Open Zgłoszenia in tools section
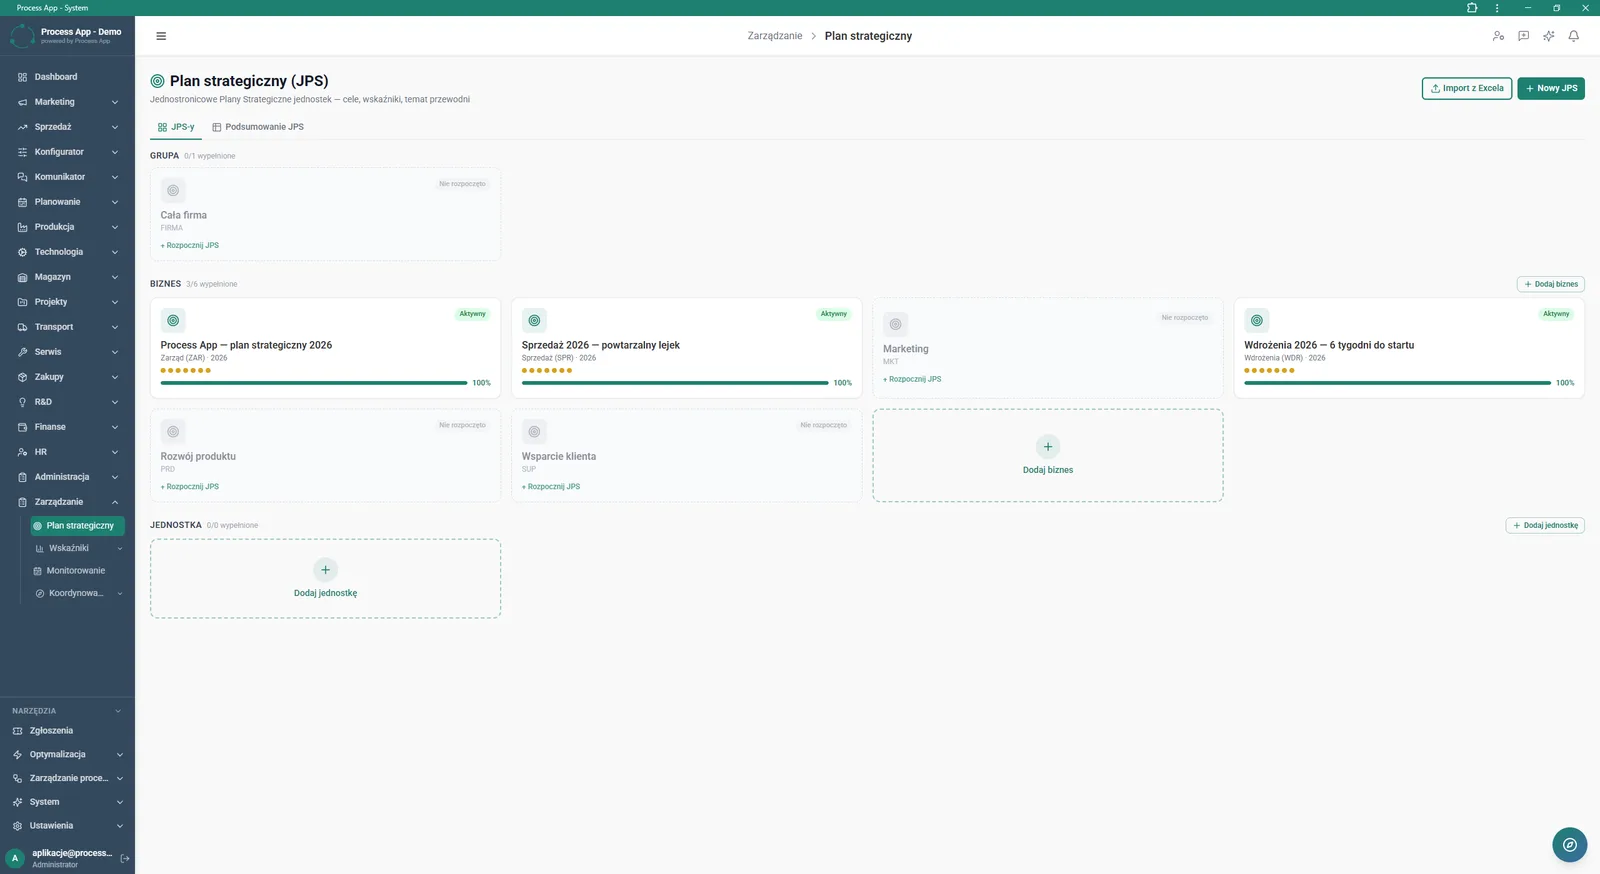Image resolution: width=1600 pixels, height=874 pixels. click(67, 731)
